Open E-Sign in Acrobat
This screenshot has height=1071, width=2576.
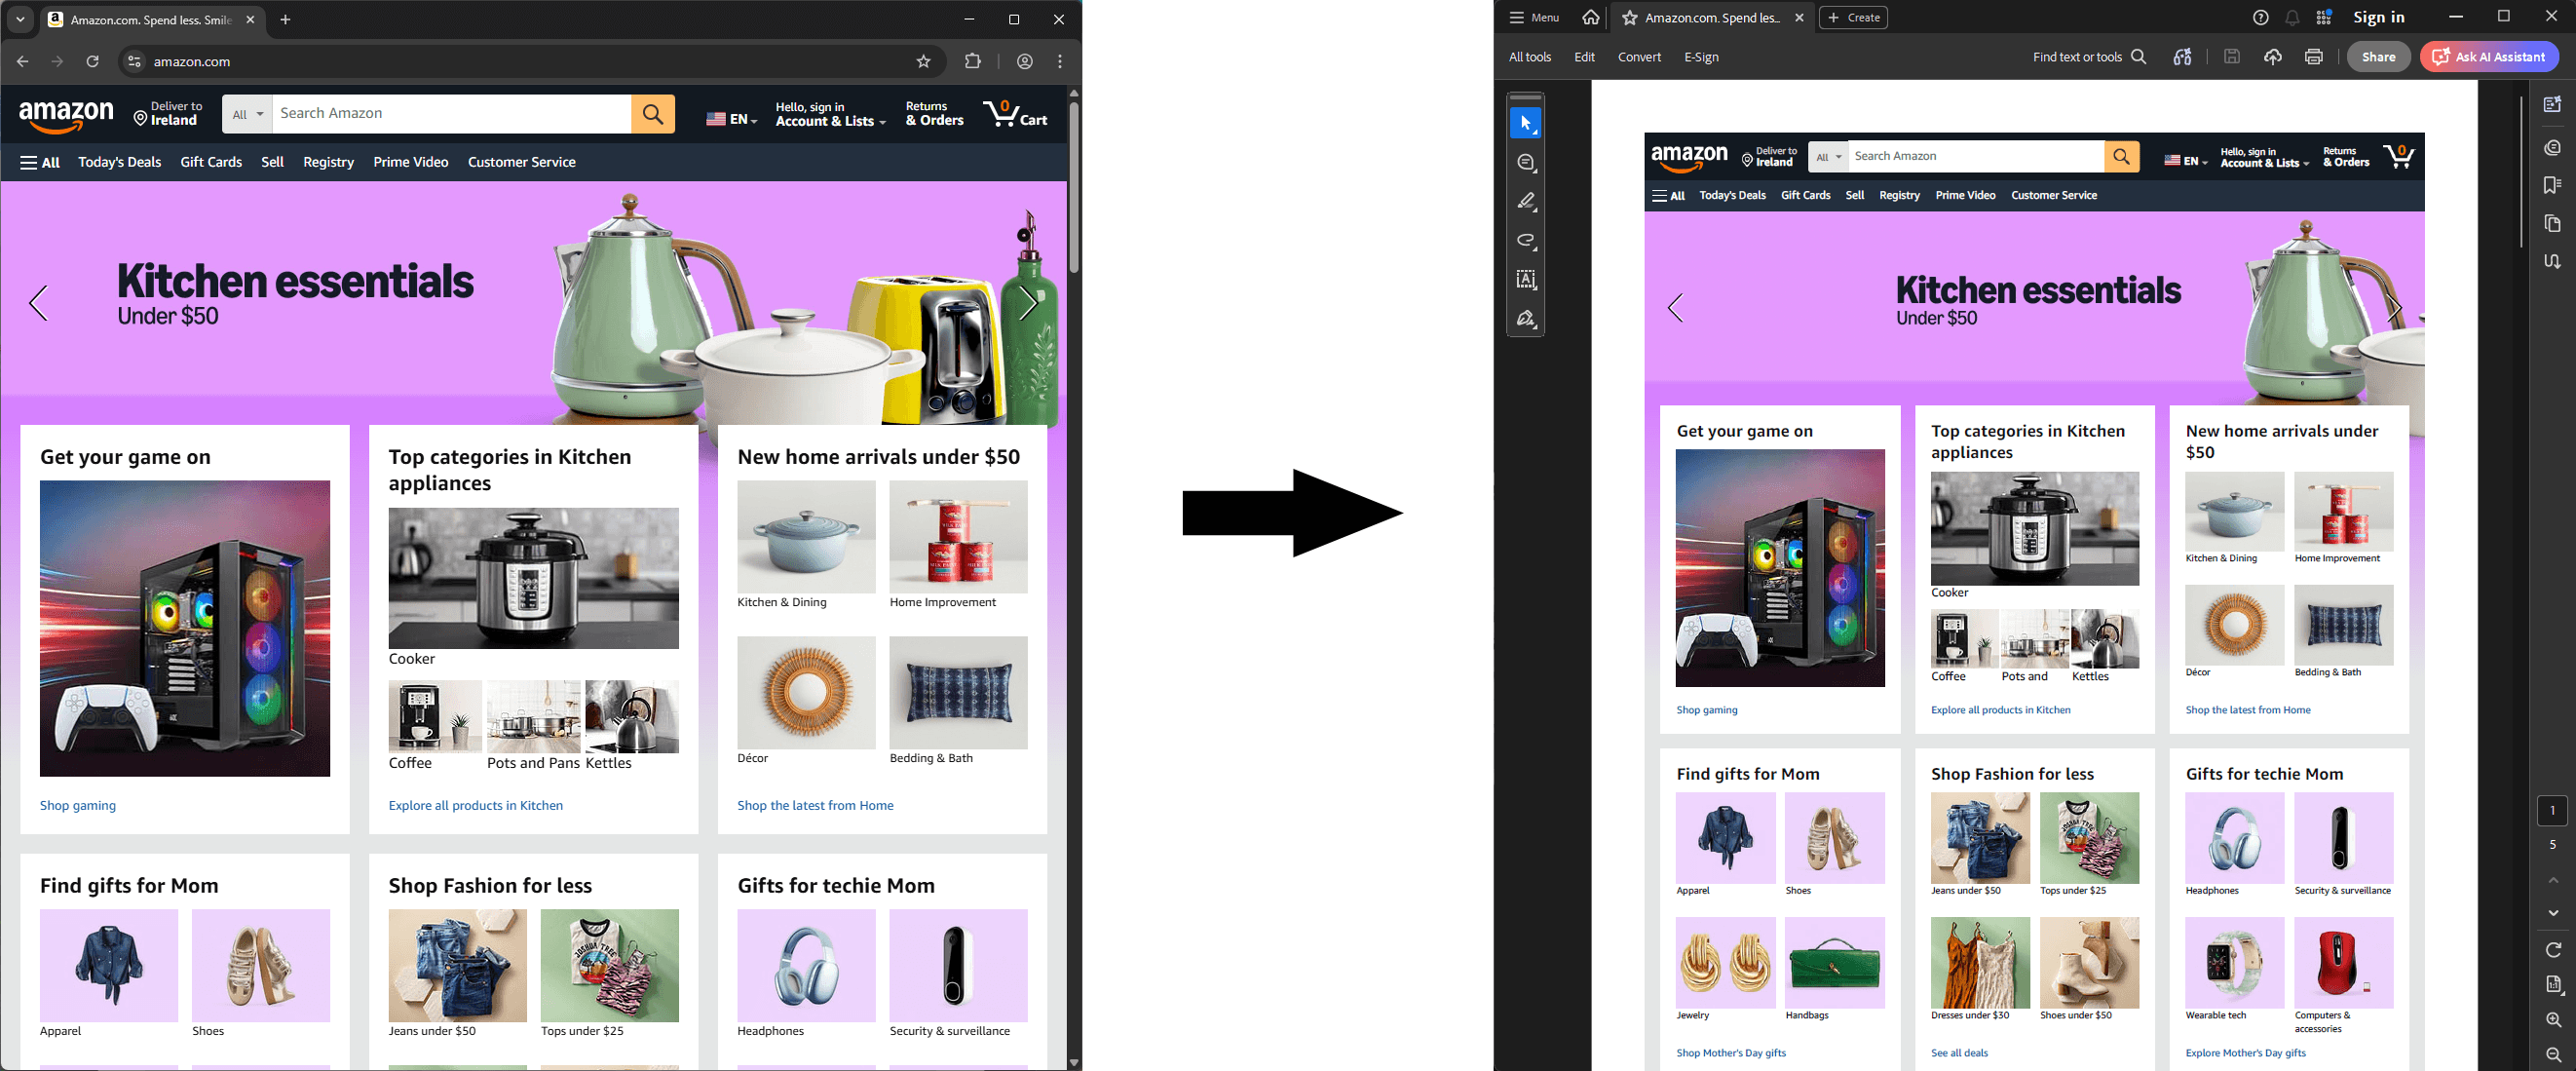click(x=1701, y=57)
